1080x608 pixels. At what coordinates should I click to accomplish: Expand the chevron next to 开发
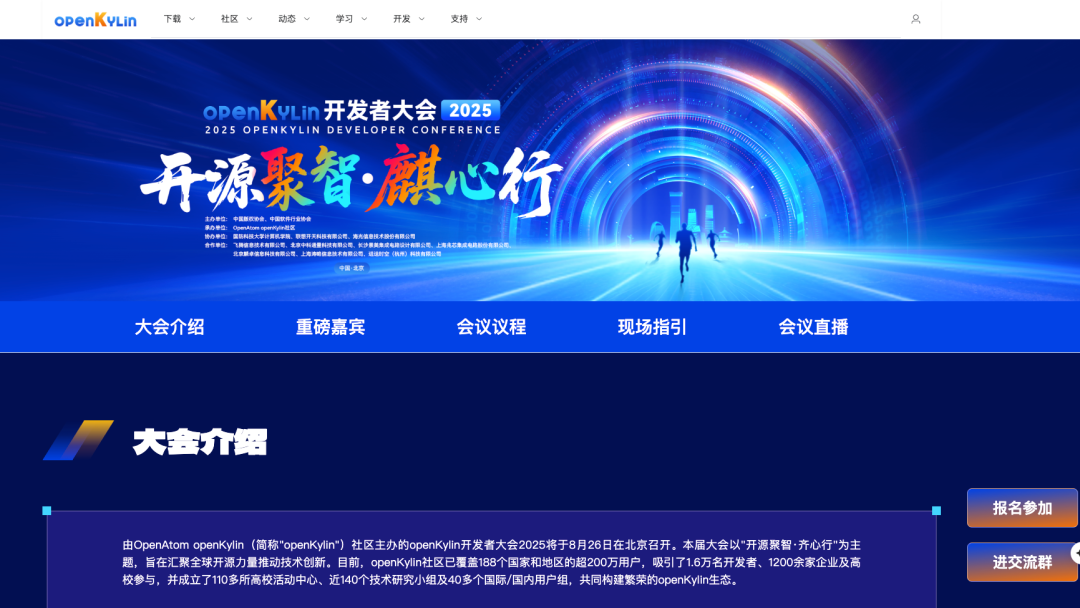click(x=422, y=19)
